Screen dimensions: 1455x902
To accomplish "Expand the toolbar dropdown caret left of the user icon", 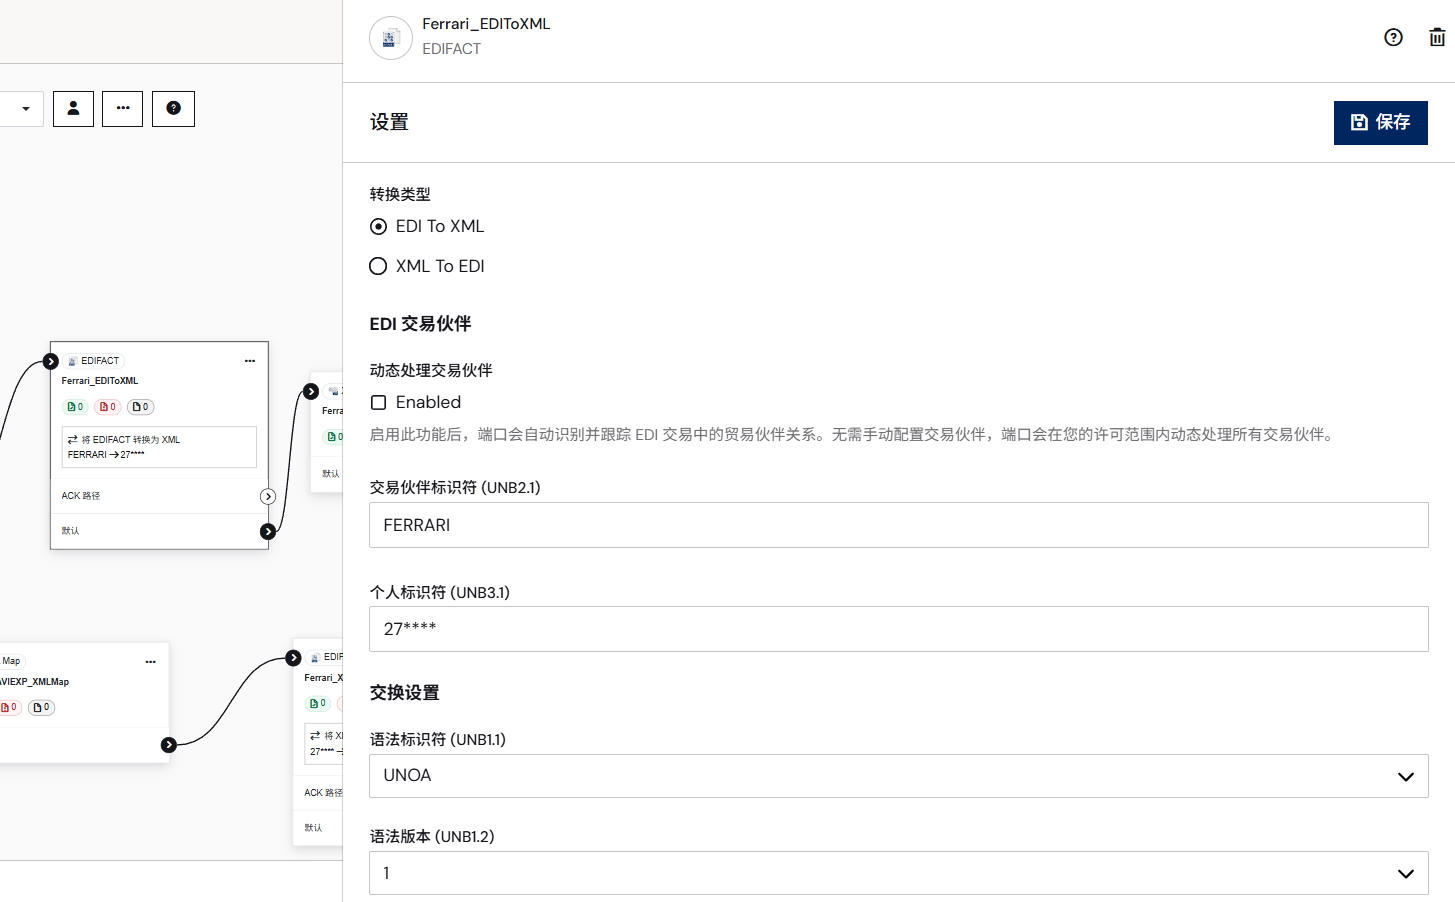I will coord(25,109).
